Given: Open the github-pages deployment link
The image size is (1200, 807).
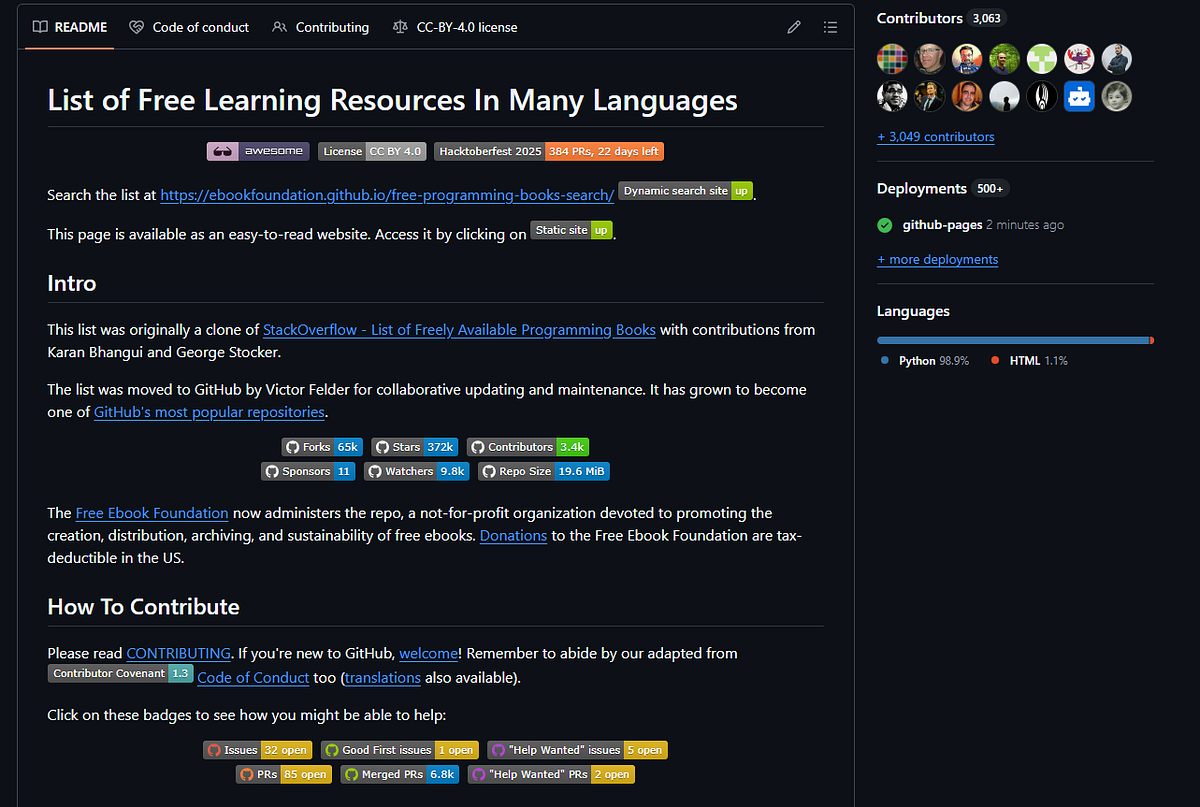Looking at the screenshot, I should click(942, 225).
